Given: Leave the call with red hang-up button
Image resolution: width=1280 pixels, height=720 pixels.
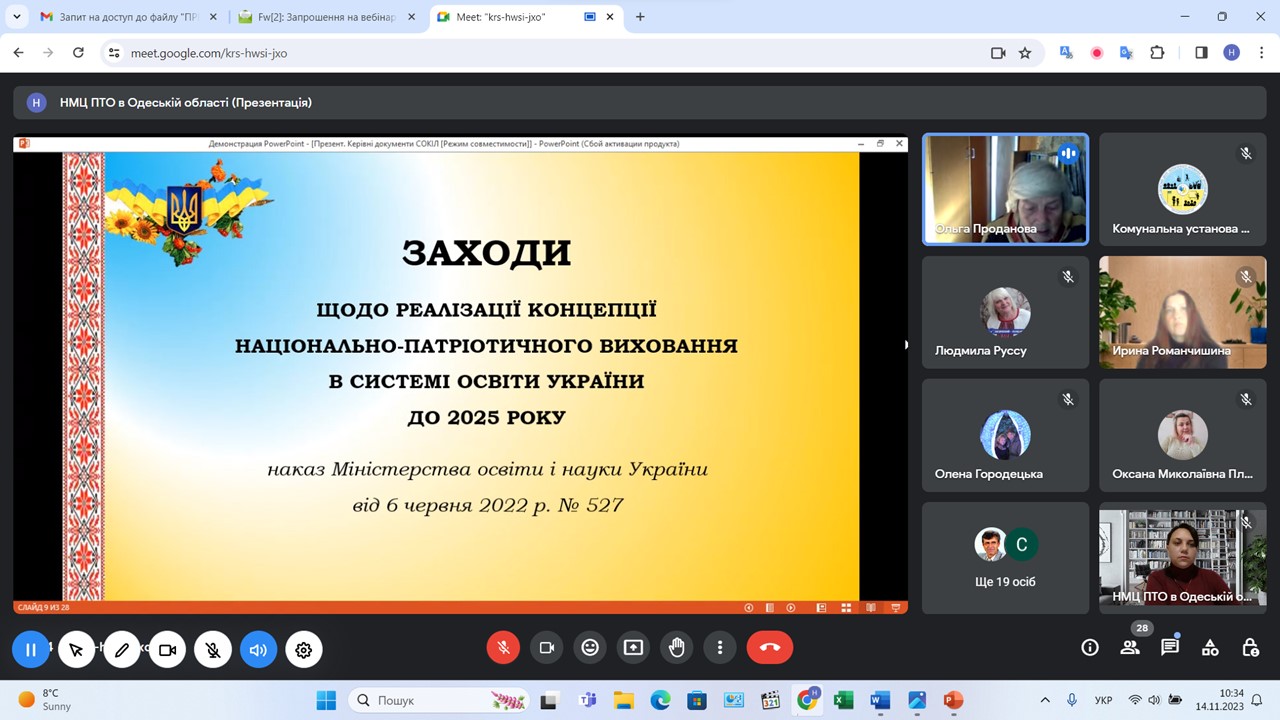Looking at the screenshot, I should 769,648.
